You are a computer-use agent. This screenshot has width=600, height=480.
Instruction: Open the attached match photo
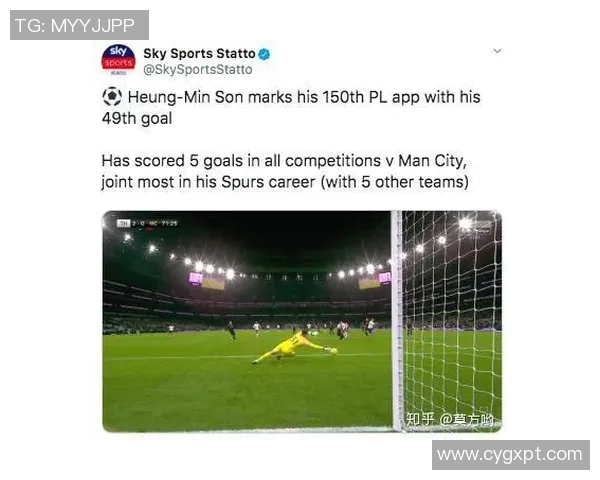[302, 322]
